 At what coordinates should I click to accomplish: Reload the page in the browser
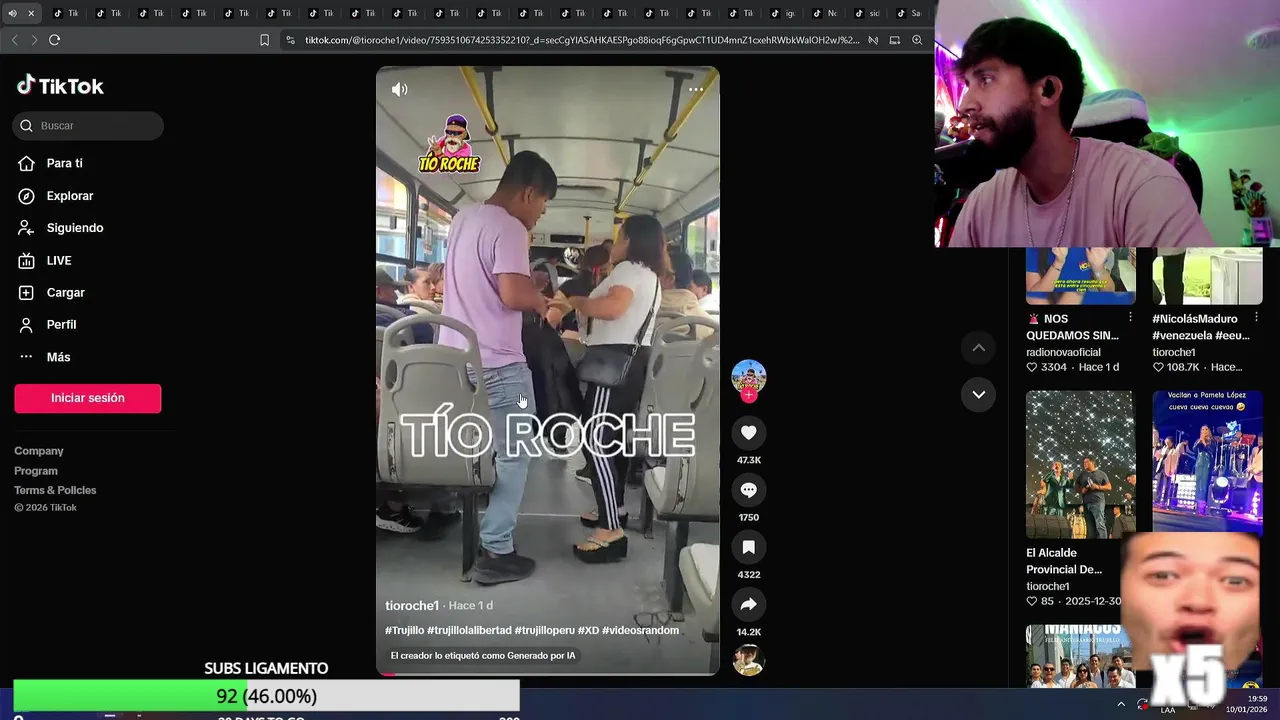point(55,40)
